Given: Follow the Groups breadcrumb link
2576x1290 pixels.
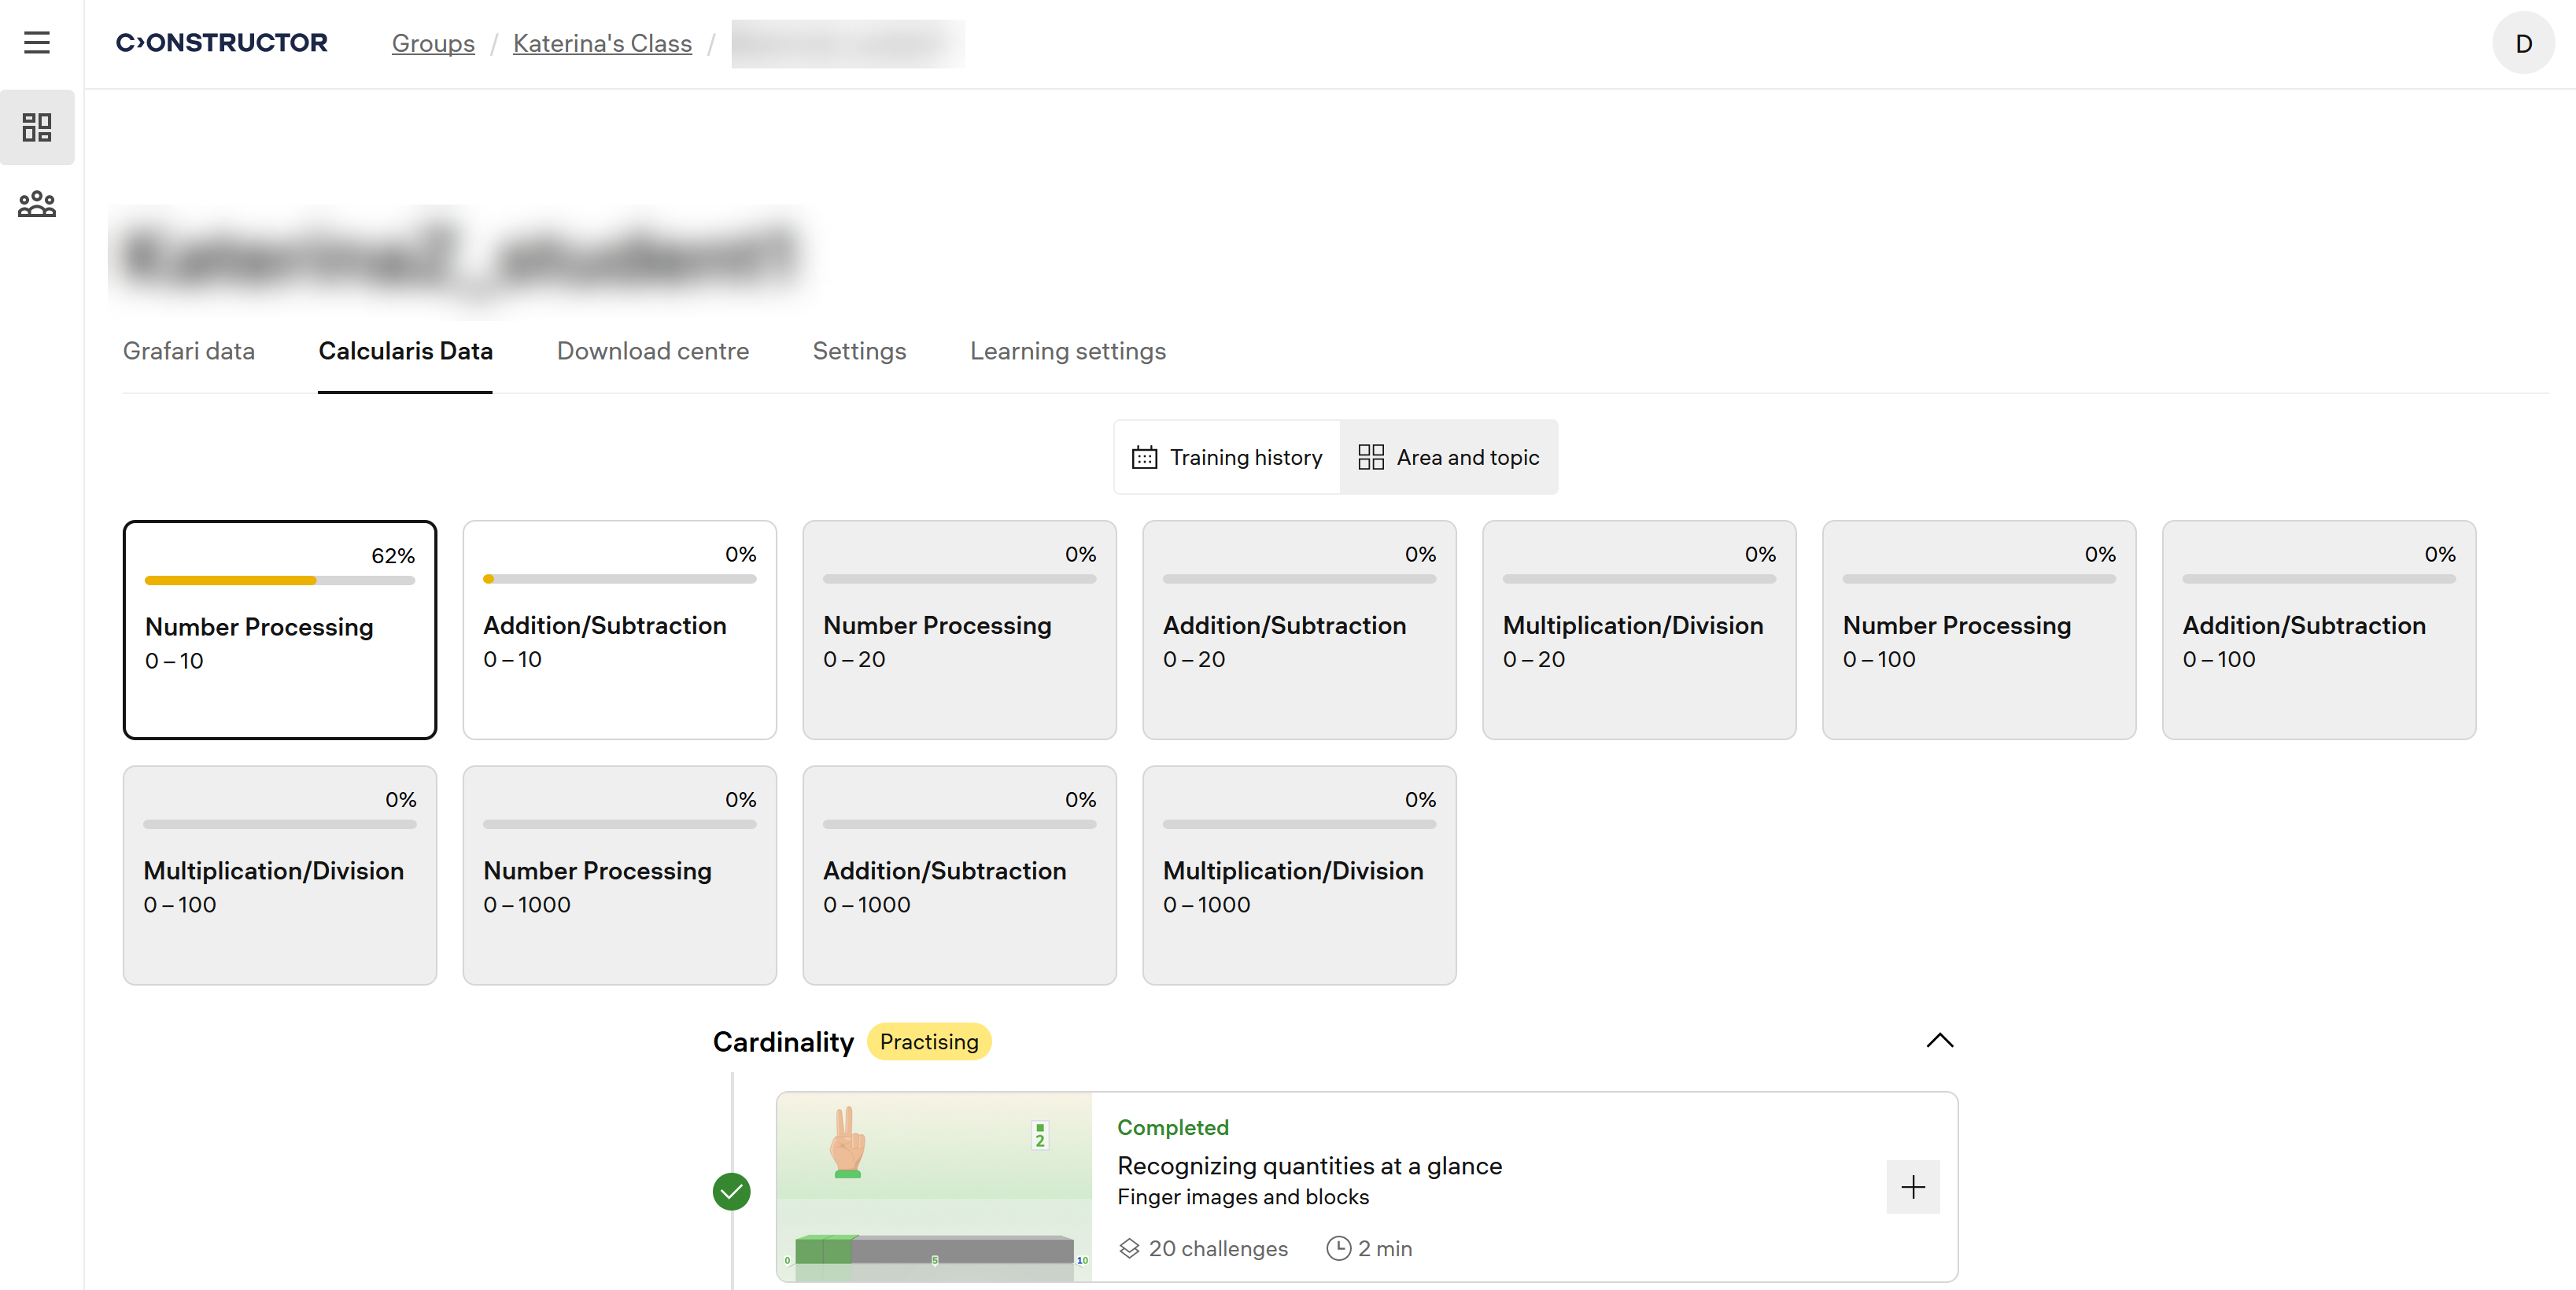Looking at the screenshot, I should click(433, 44).
